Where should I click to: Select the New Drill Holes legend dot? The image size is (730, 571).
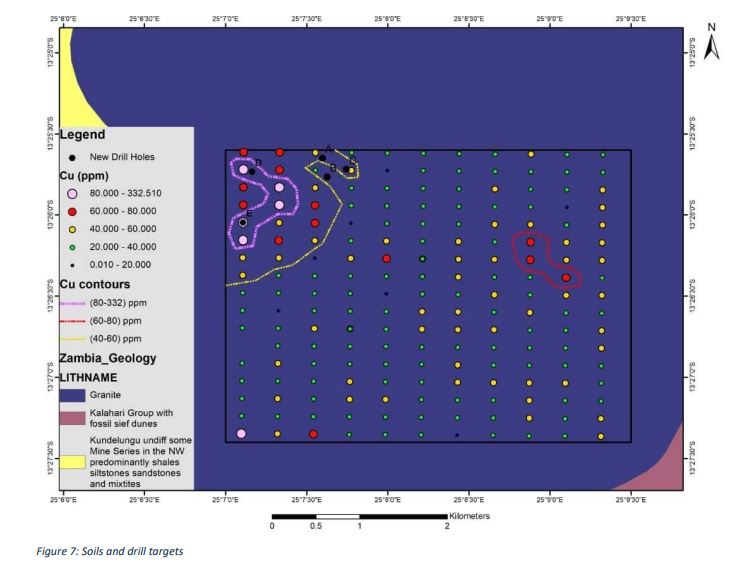click(72, 157)
